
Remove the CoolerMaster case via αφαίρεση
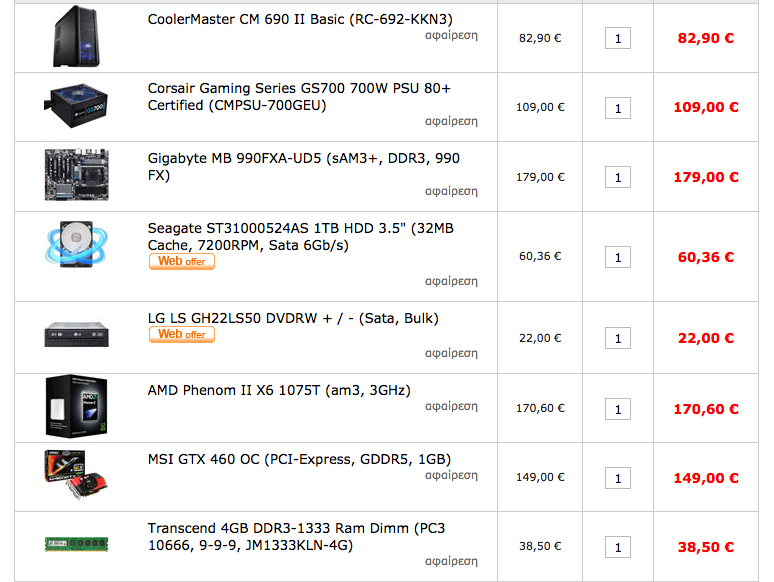(451, 36)
